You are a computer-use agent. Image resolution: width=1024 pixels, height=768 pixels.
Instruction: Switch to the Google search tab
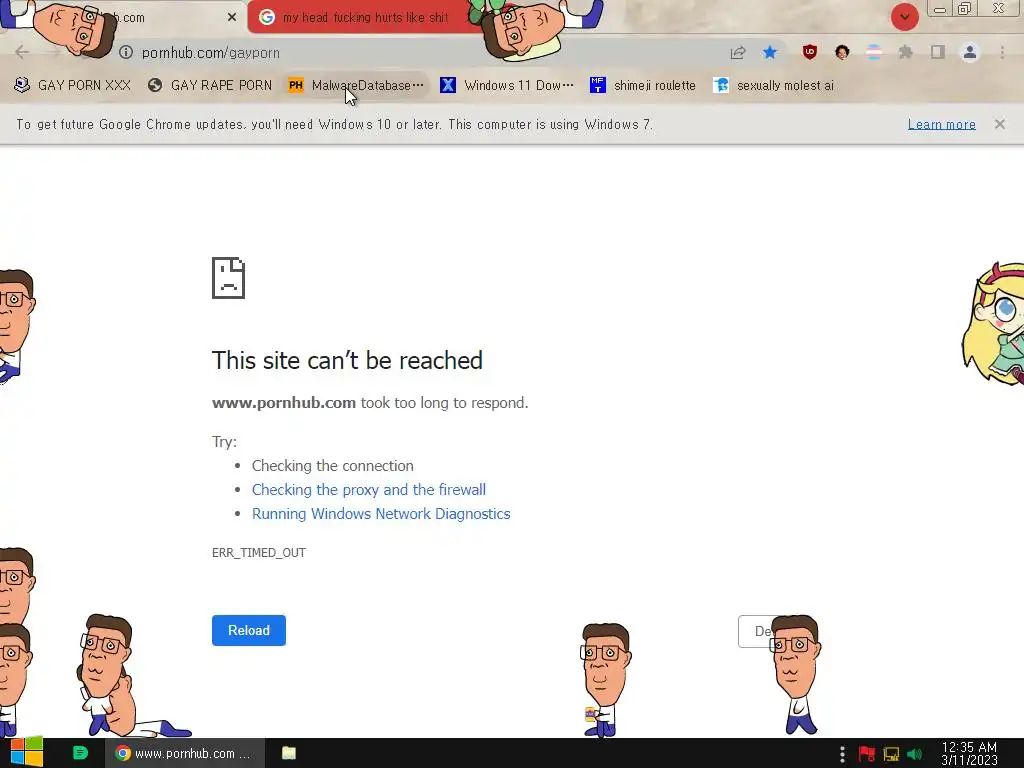[x=366, y=18]
